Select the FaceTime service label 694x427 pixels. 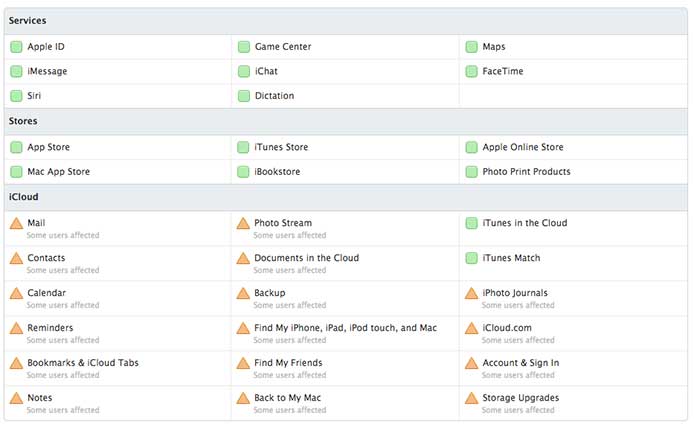[503, 71]
